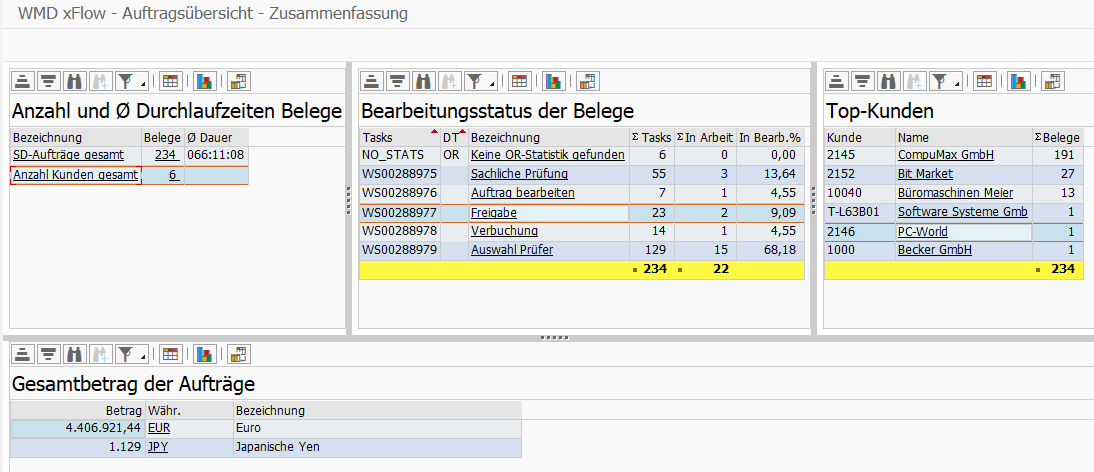The width and height of the screenshot is (1094, 472).
Task: Open customer Bit Market link
Action: [x=925, y=174]
